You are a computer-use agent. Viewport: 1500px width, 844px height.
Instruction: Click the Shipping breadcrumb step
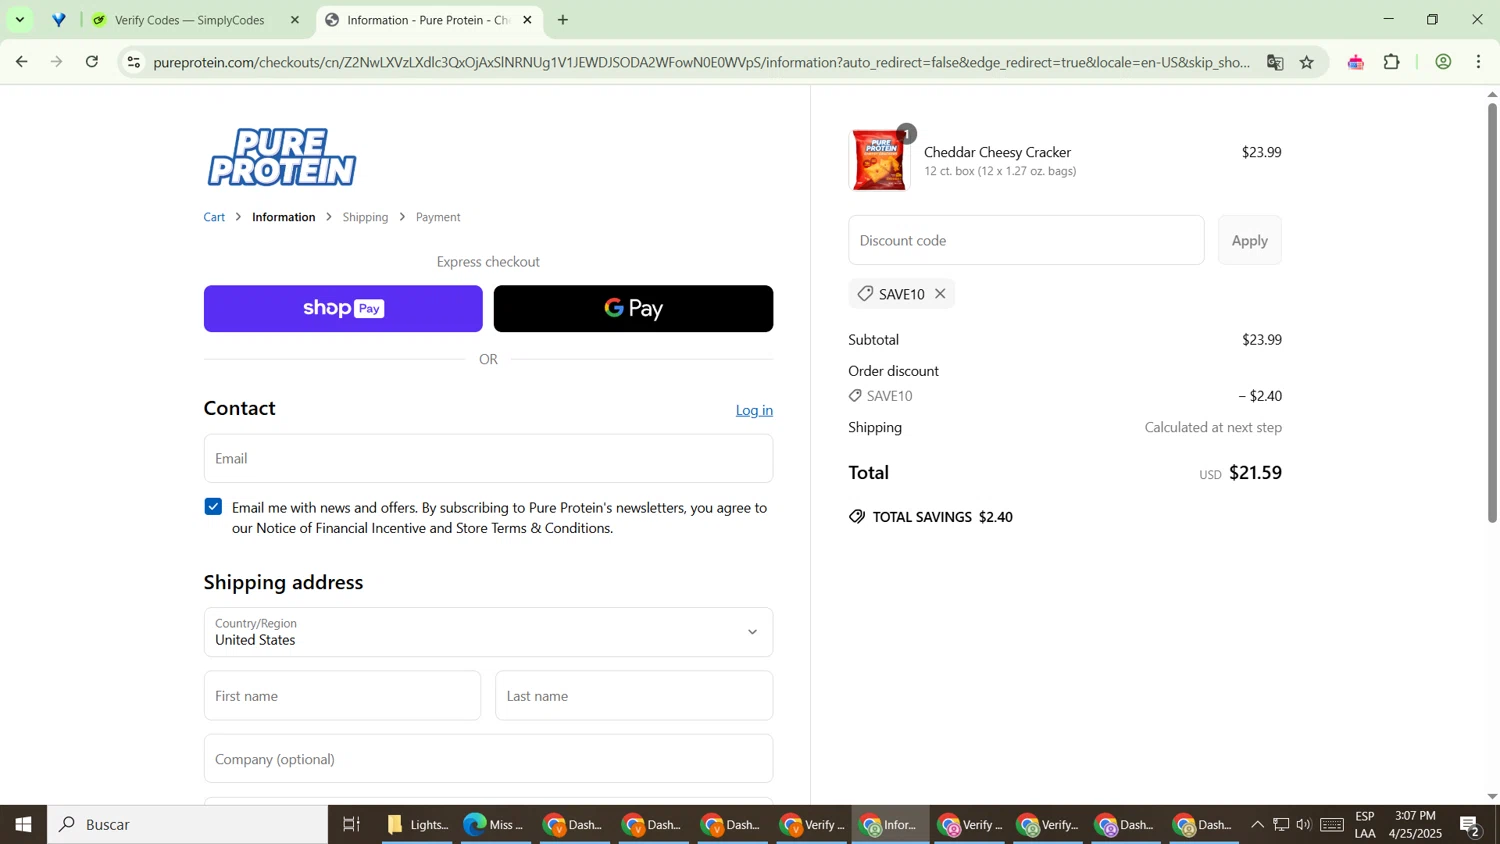point(365,217)
